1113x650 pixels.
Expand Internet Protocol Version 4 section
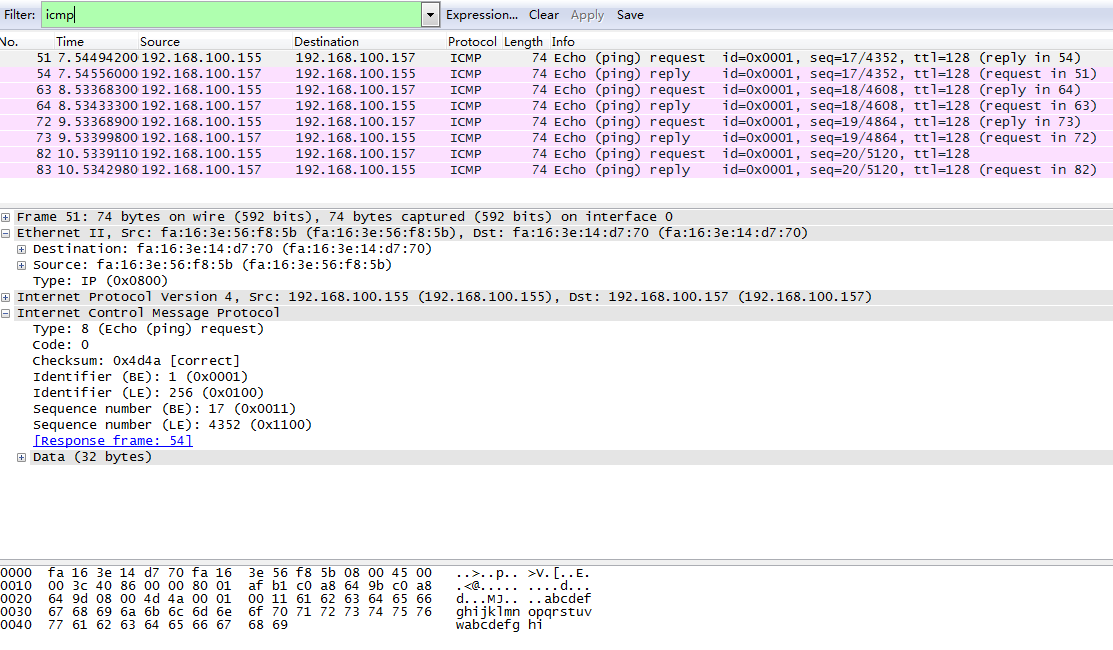8,296
